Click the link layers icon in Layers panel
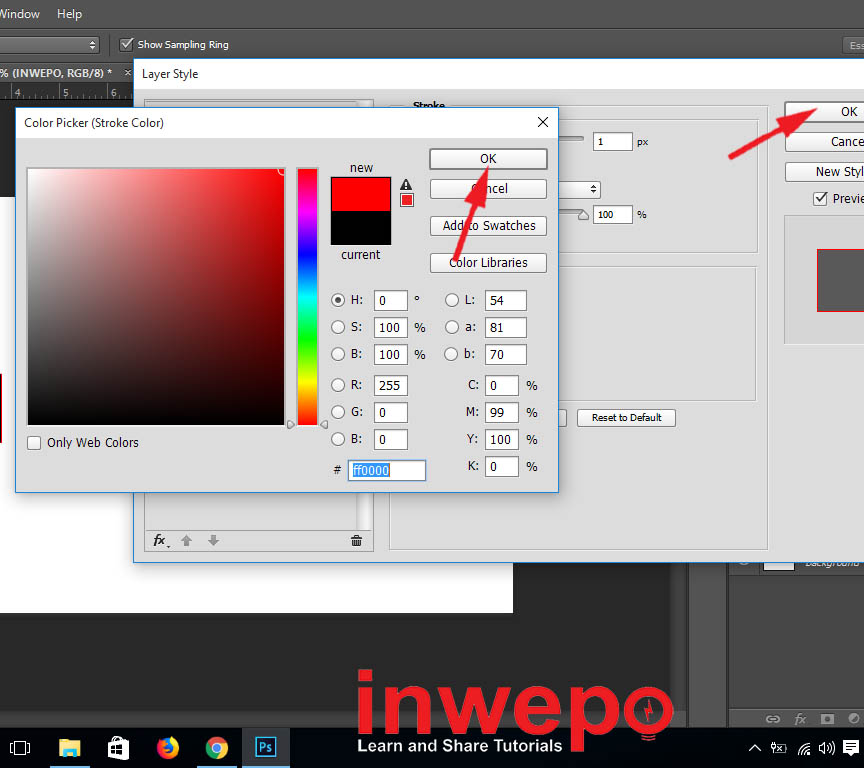The width and height of the screenshot is (864, 768). 773,718
